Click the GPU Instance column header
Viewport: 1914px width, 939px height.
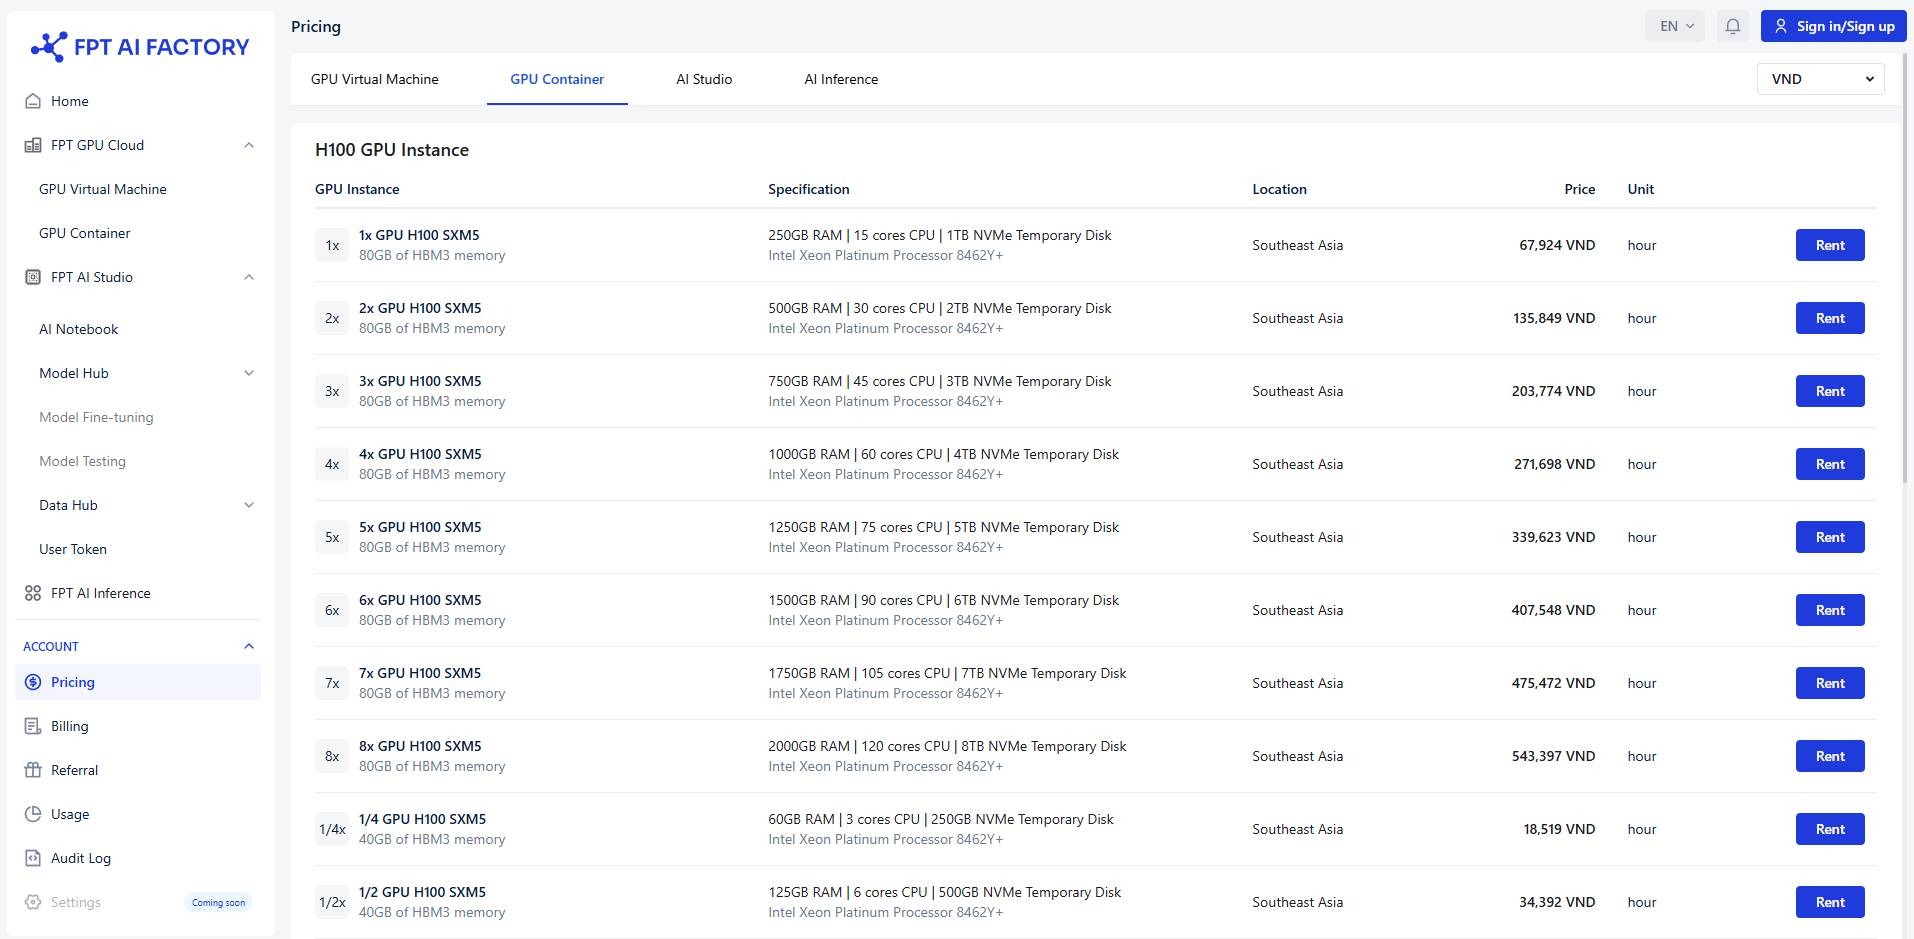(357, 189)
